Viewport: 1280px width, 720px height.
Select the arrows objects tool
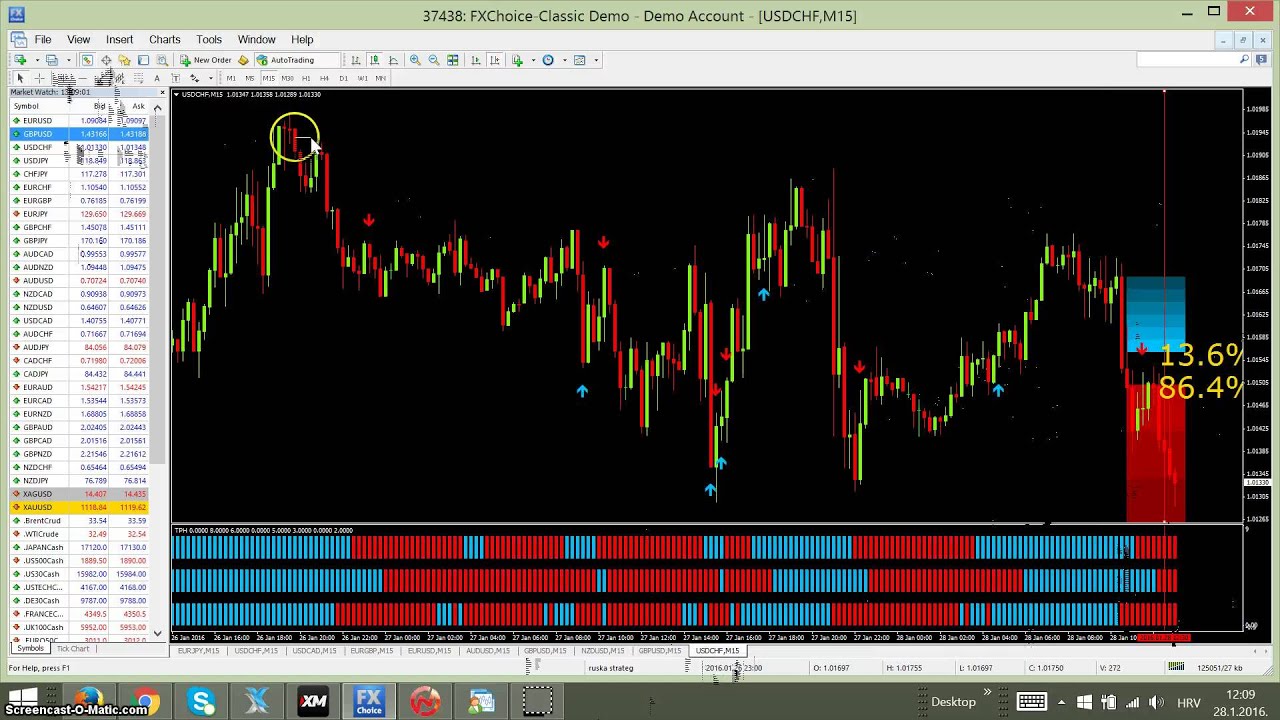point(194,78)
